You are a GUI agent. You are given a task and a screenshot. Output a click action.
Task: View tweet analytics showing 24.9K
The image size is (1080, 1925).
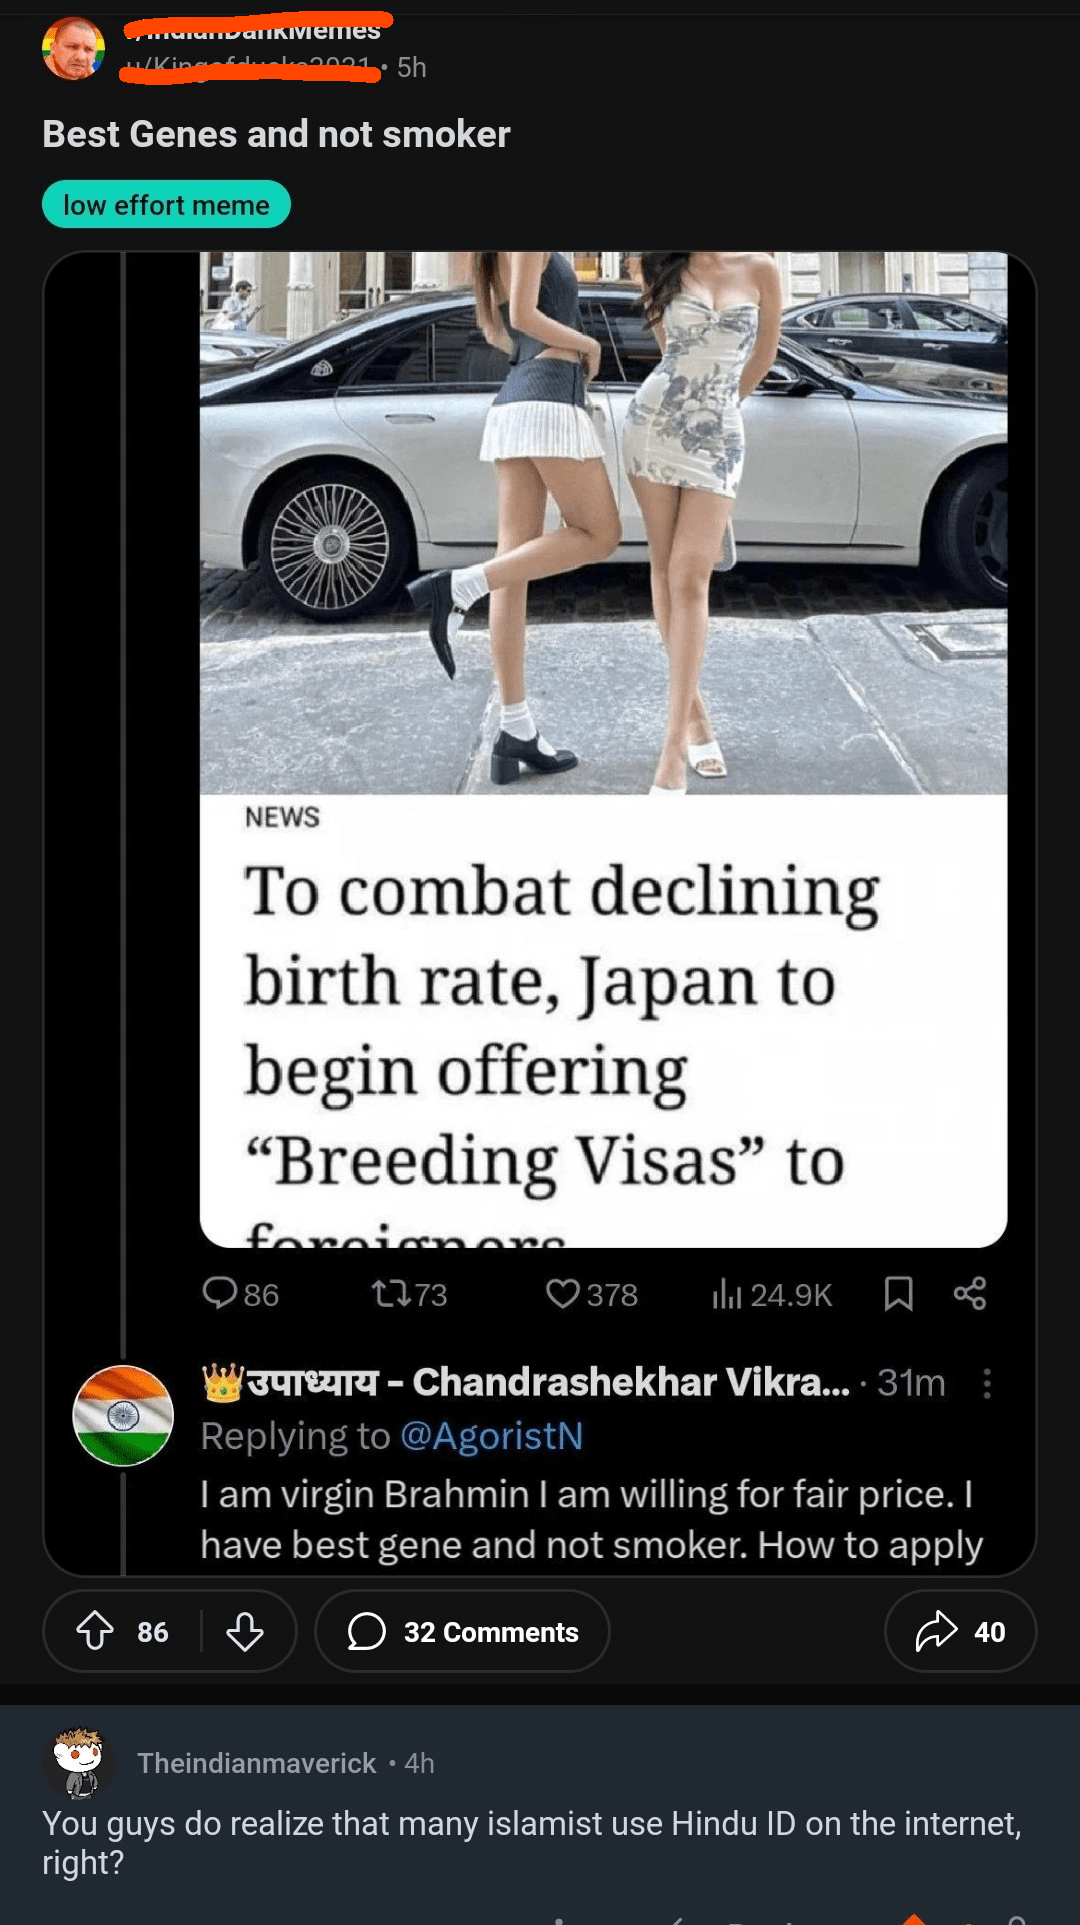[771, 1294]
